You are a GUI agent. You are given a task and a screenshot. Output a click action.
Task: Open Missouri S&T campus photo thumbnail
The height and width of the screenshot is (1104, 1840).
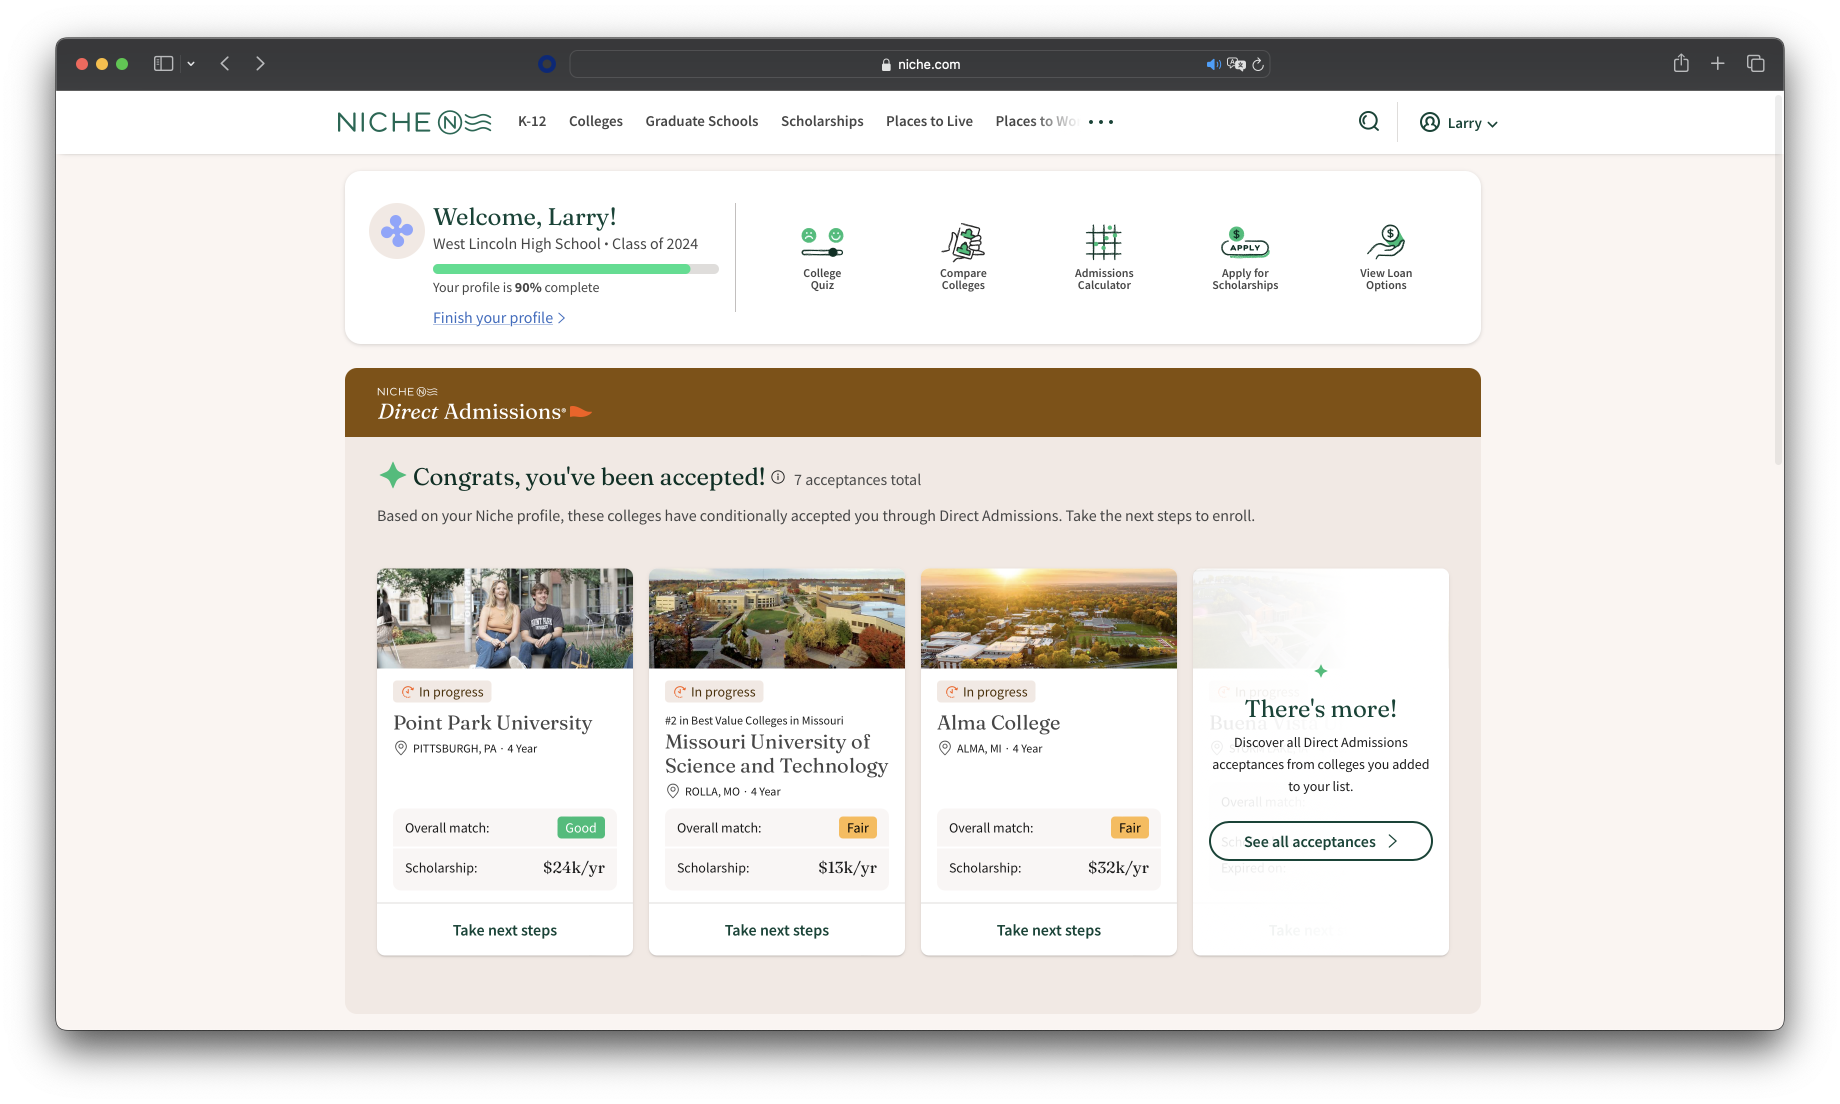click(x=777, y=618)
